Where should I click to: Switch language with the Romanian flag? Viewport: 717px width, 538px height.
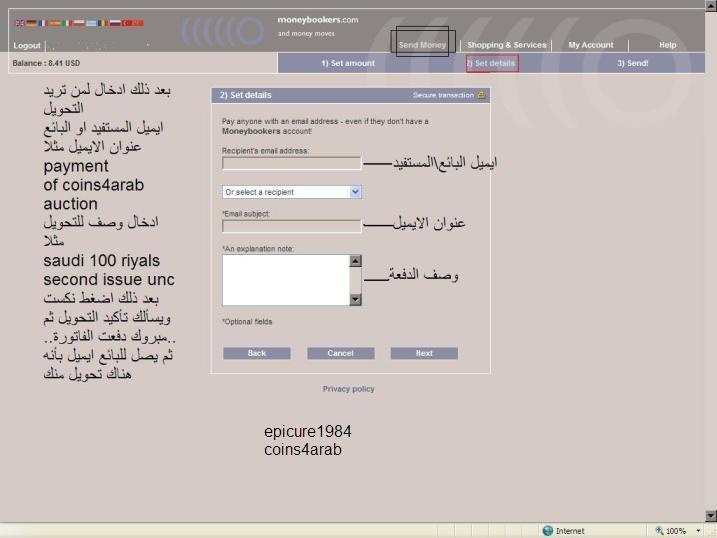[x=103, y=23]
